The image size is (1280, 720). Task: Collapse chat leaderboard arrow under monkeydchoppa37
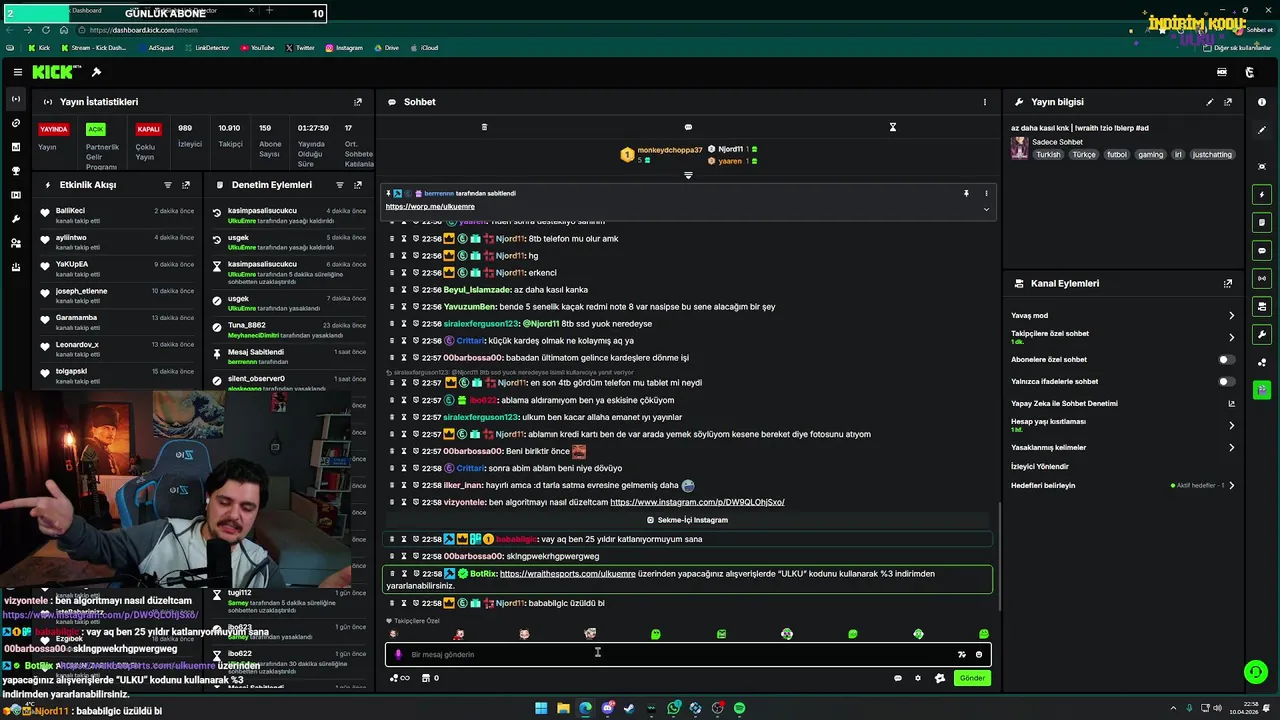pos(688,175)
